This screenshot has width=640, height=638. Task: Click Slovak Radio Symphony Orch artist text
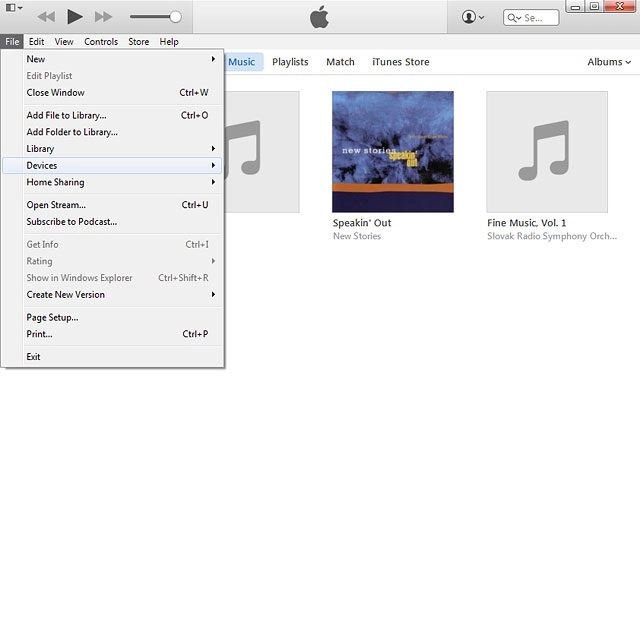pos(552,236)
